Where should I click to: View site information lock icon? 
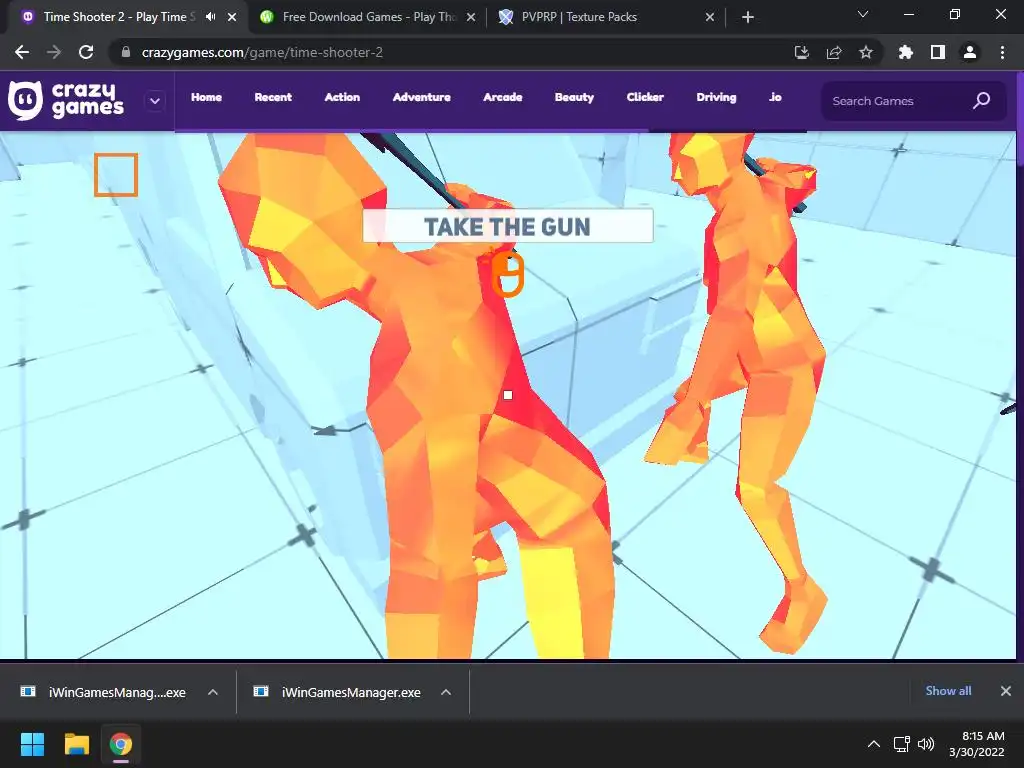(x=126, y=52)
